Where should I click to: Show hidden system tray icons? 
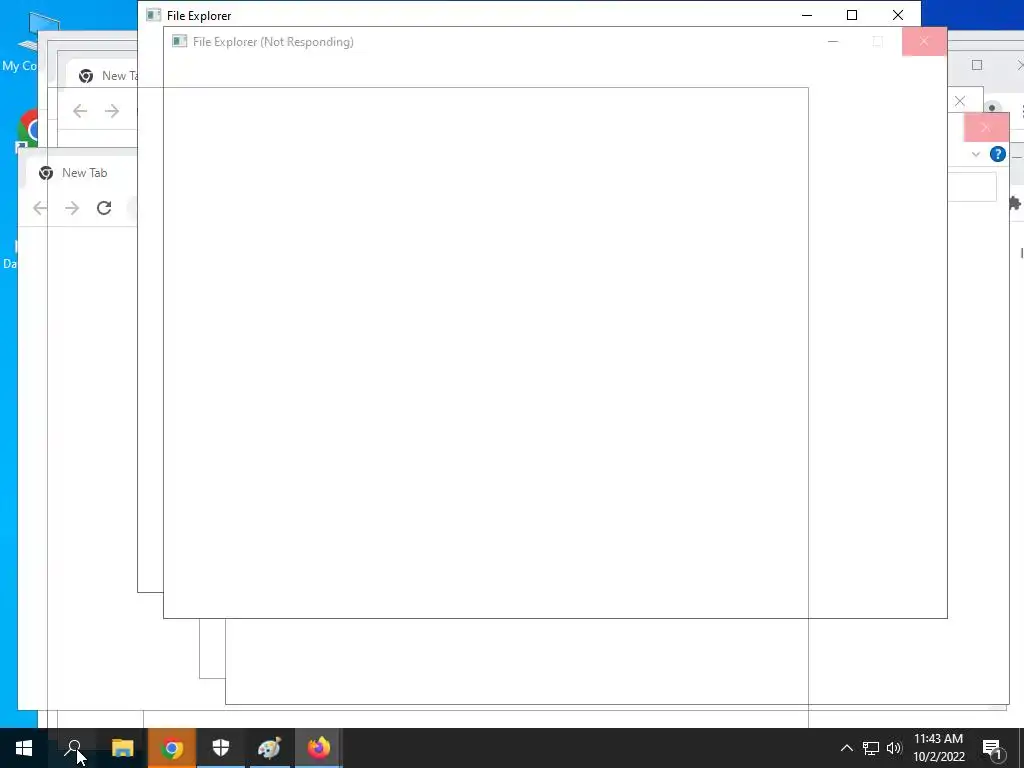[x=846, y=748]
